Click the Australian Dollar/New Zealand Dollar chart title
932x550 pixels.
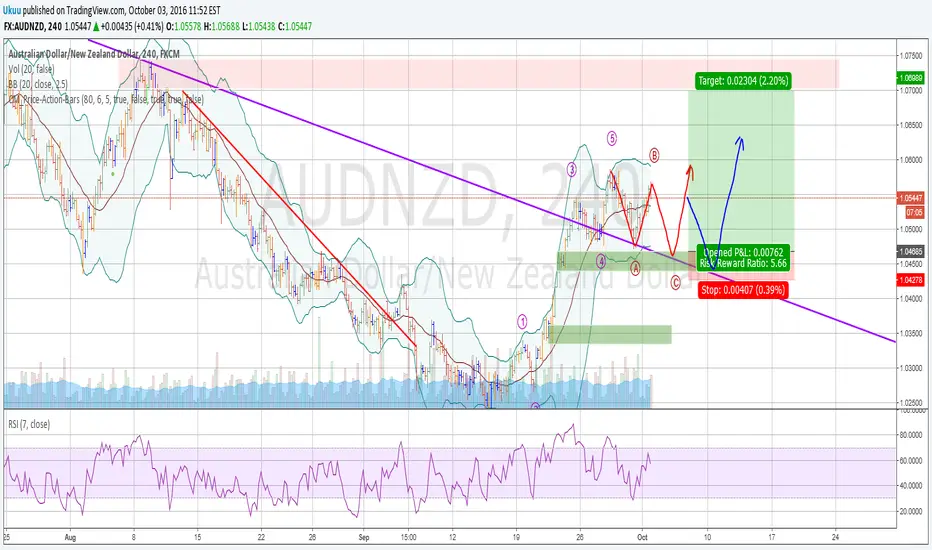pyautogui.click(x=94, y=54)
